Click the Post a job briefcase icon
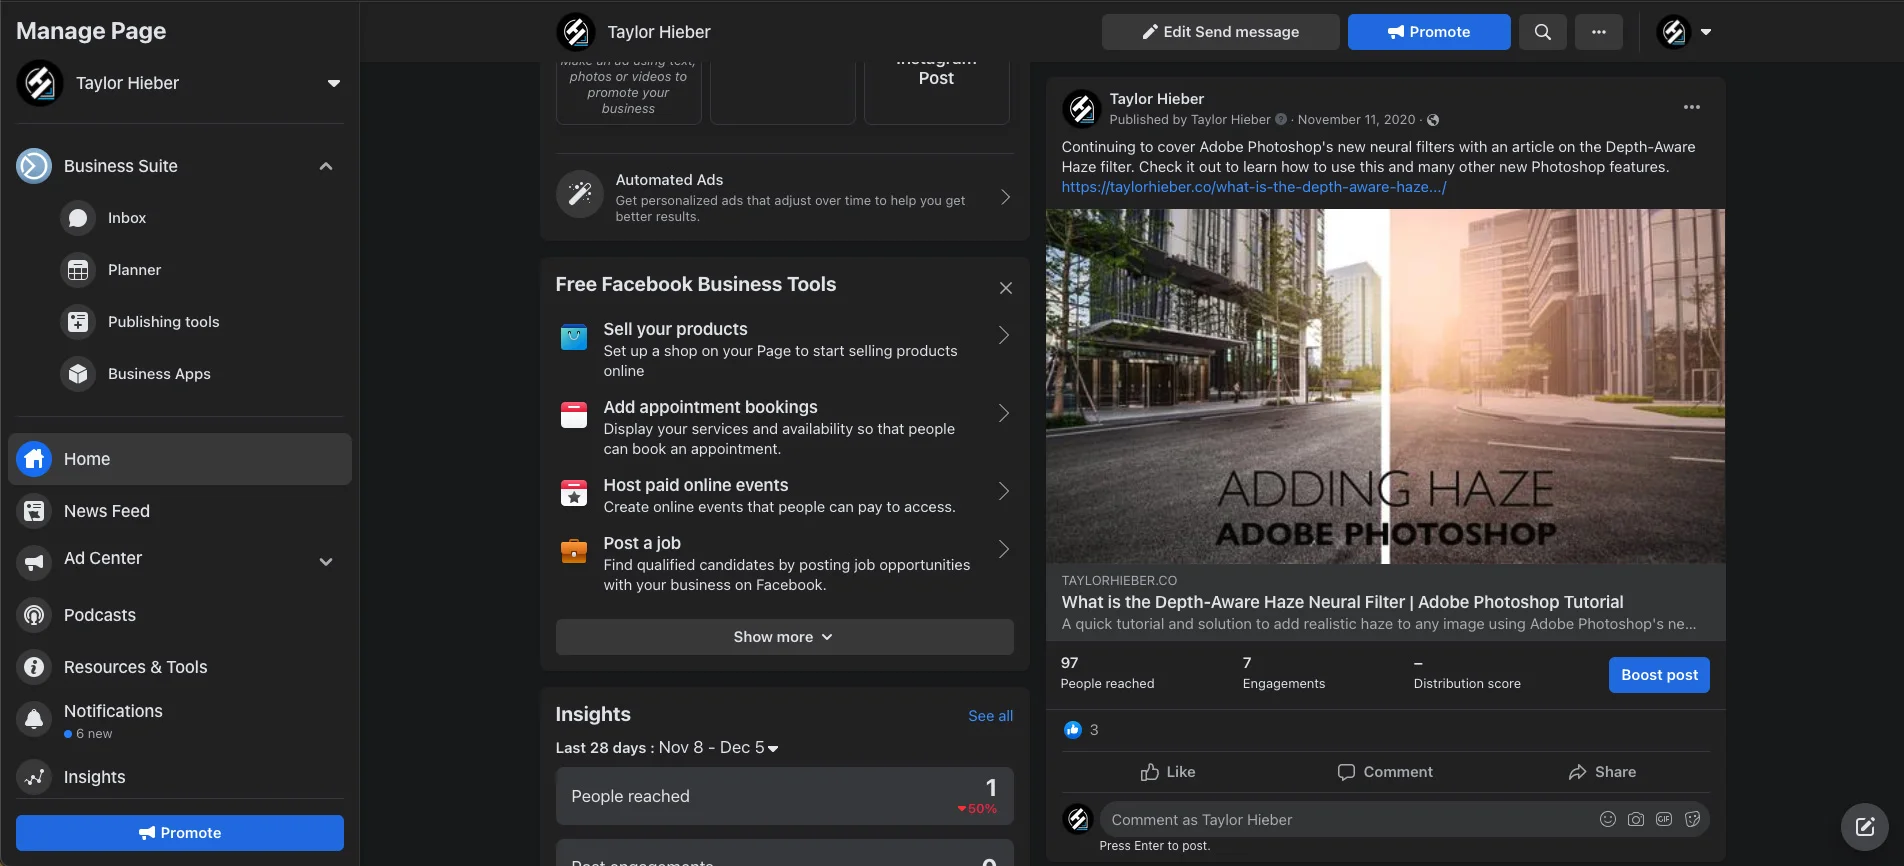 574,551
